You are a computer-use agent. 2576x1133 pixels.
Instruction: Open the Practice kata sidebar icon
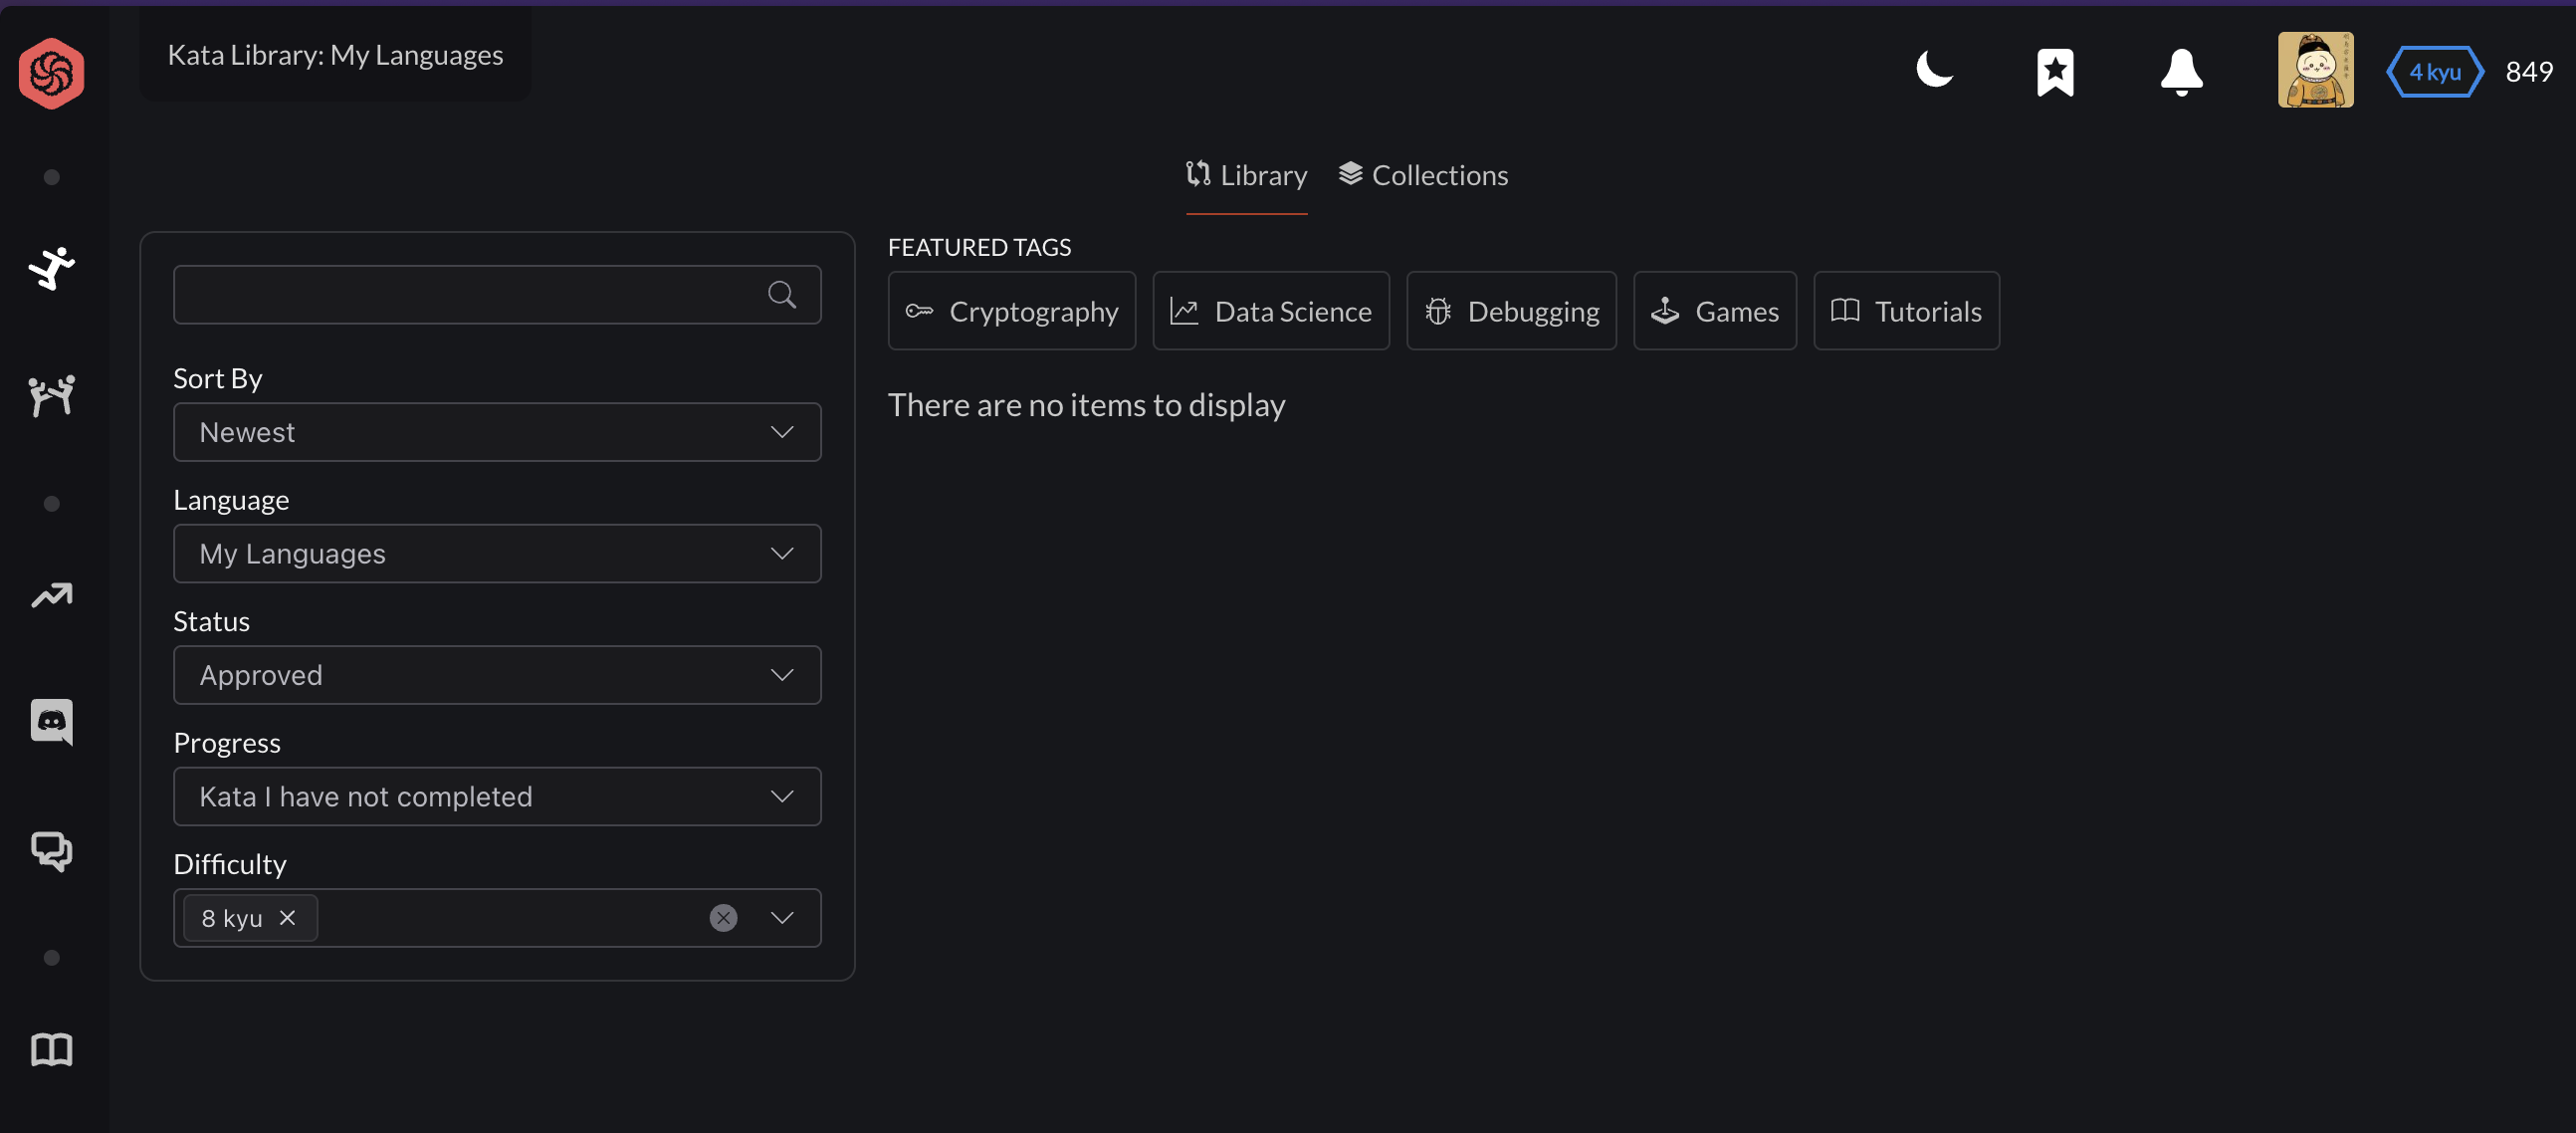pyautogui.click(x=51, y=268)
